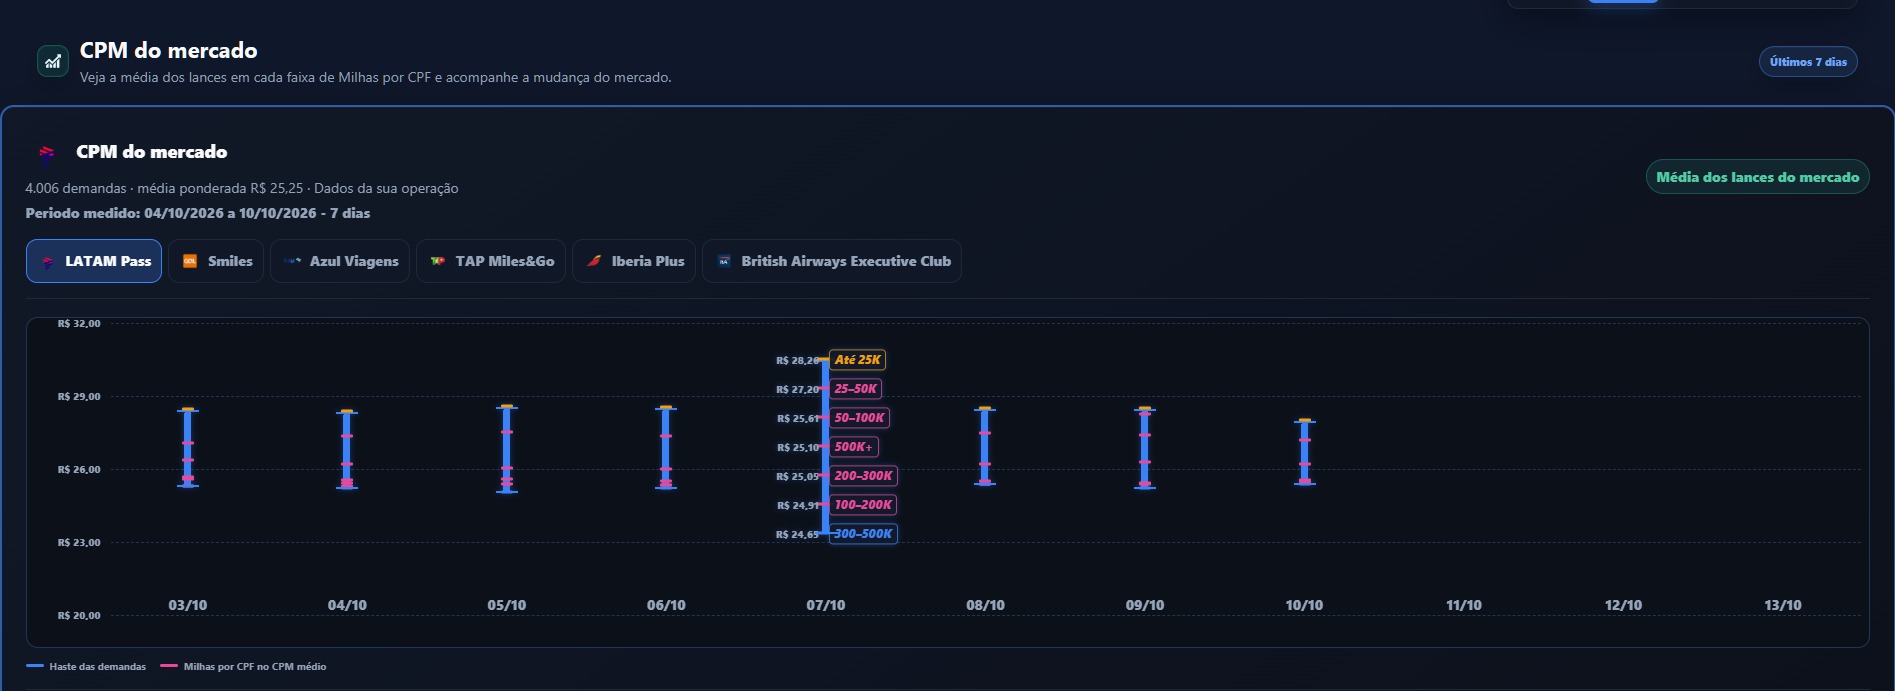Click the Periodo medido date range line
1895x691 pixels.
[198, 213]
